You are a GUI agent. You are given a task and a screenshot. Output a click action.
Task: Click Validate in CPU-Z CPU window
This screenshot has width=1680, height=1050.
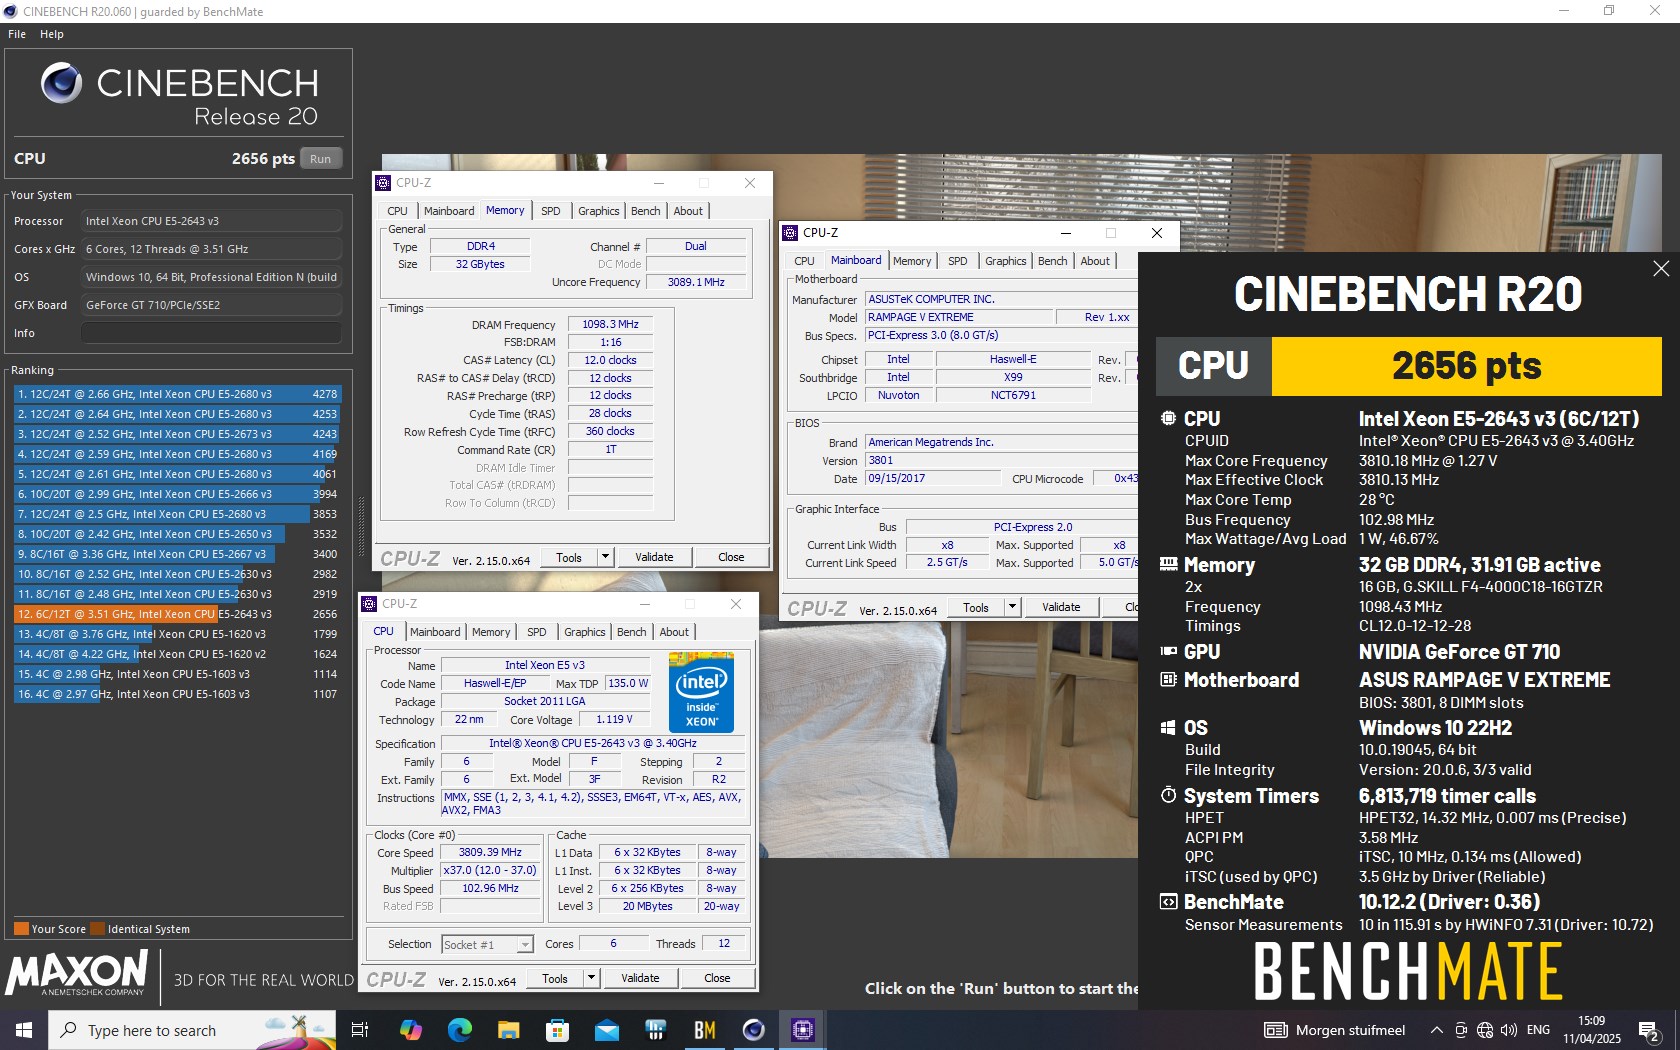coord(640,978)
